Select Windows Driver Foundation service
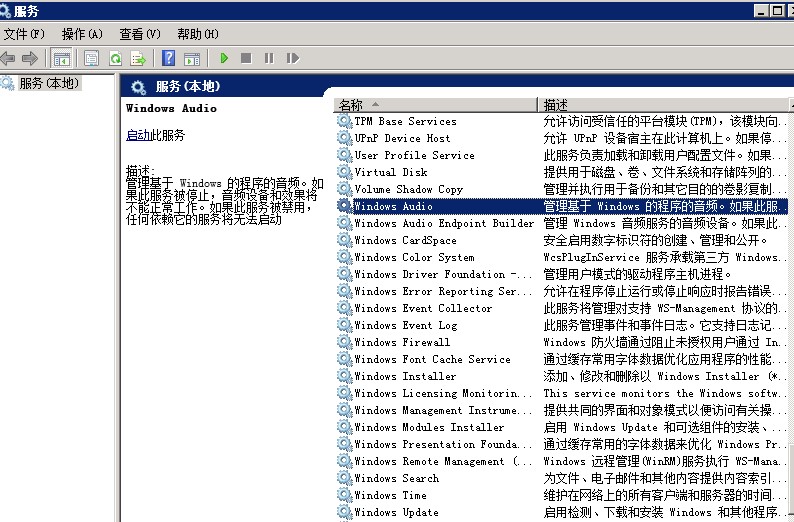Screen dimensions: 794x522 click(x=561, y=274)
